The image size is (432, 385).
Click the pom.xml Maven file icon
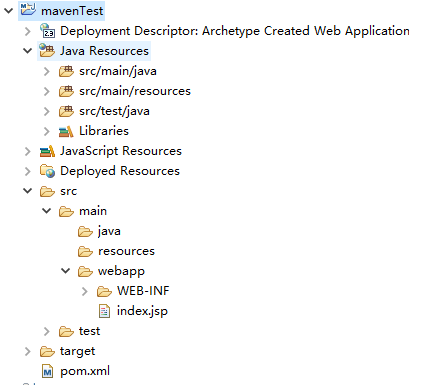click(47, 371)
